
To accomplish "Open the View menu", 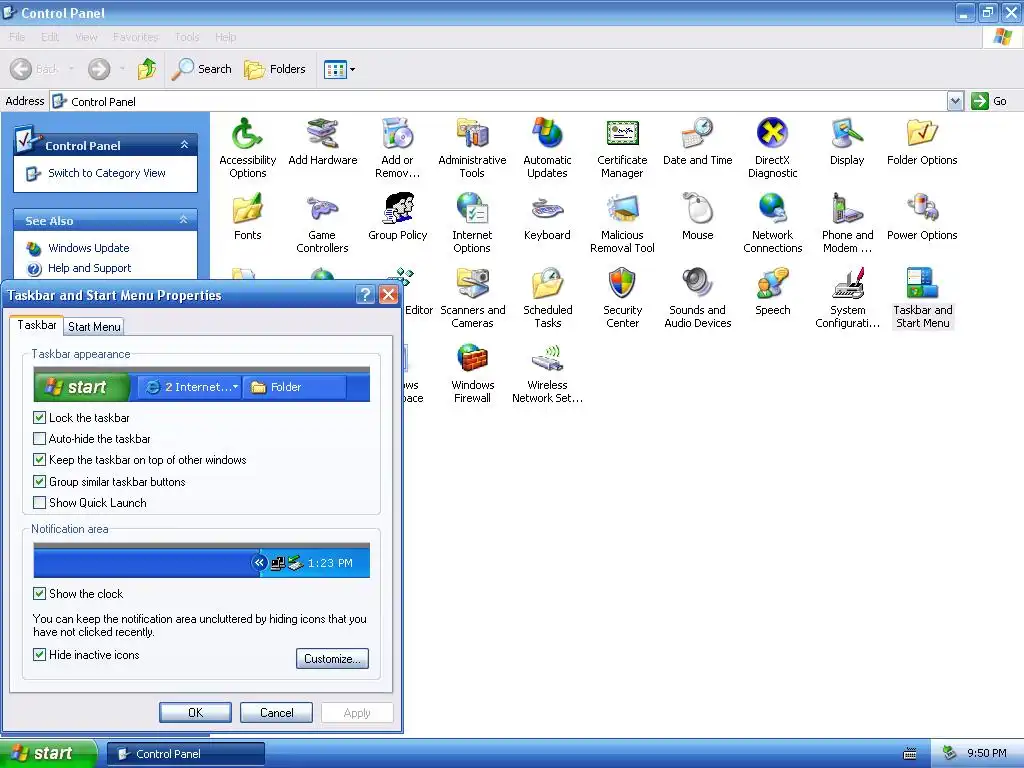I will click(86, 37).
